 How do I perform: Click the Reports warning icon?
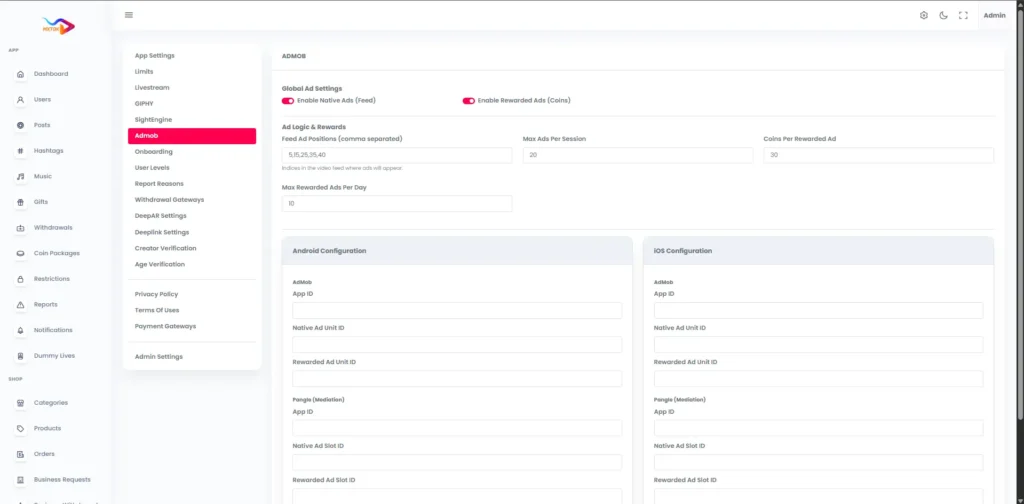(x=20, y=305)
